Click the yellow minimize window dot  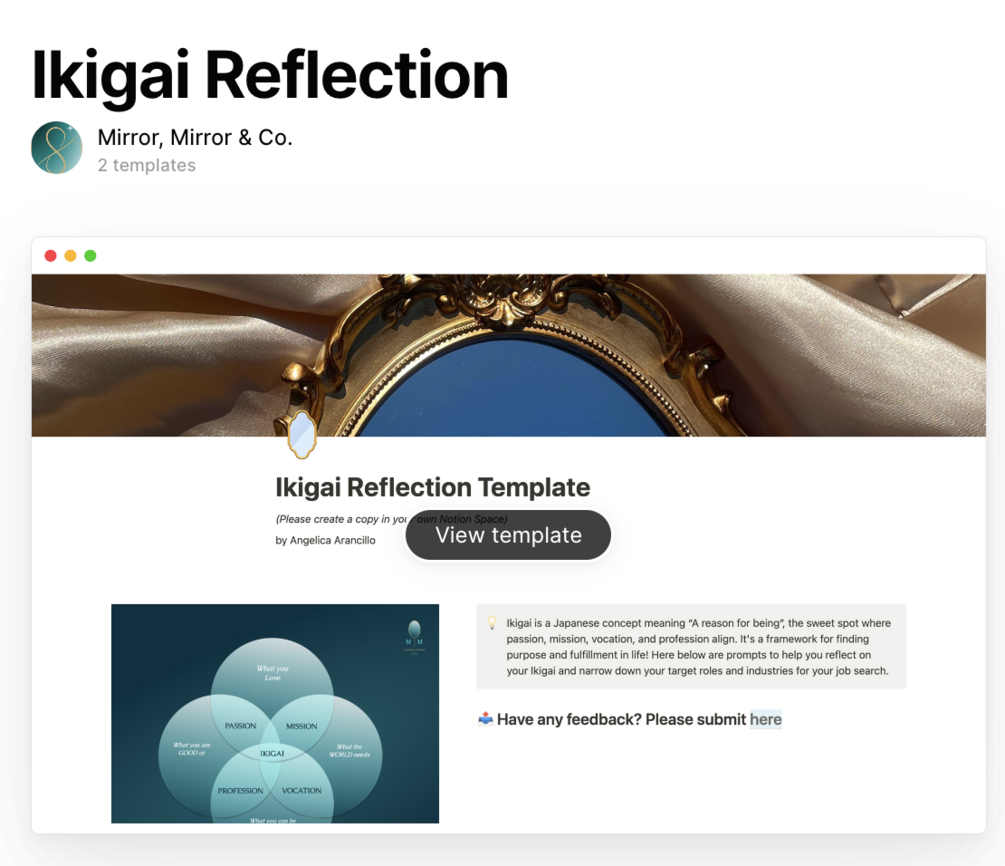click(x=71, y=256)
